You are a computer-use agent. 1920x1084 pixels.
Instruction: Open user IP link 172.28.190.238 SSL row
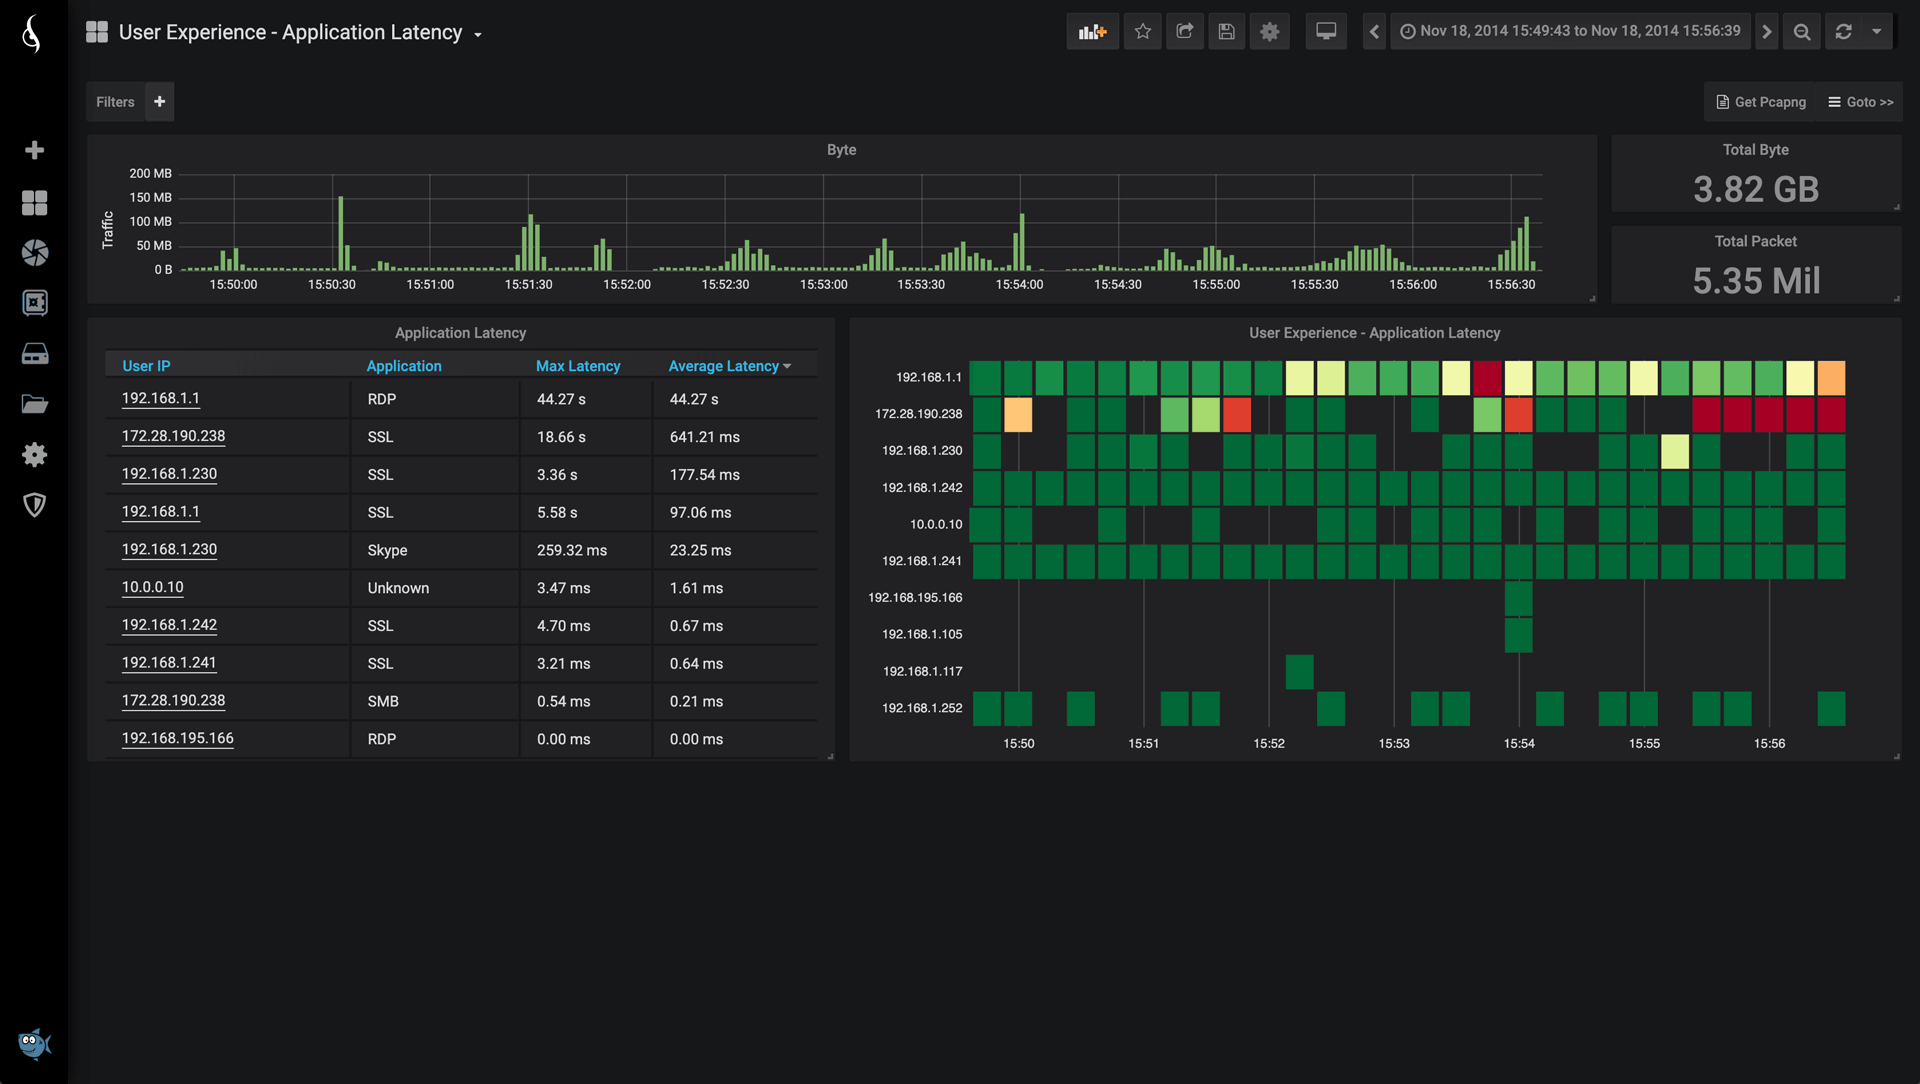pos(173,436)
